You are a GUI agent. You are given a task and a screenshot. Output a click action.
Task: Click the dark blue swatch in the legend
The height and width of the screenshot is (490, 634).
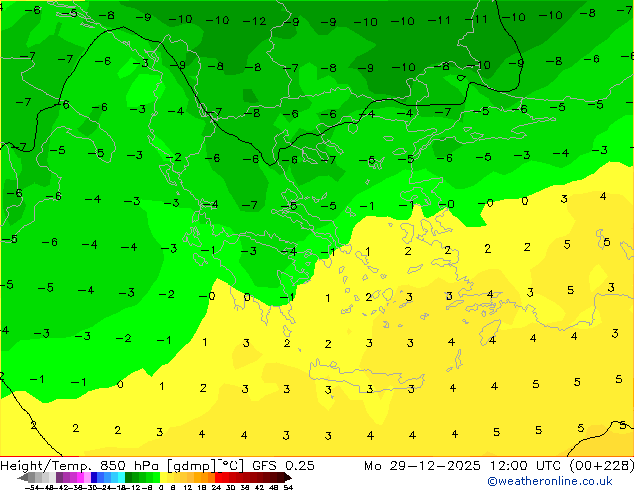pos(94,477)
